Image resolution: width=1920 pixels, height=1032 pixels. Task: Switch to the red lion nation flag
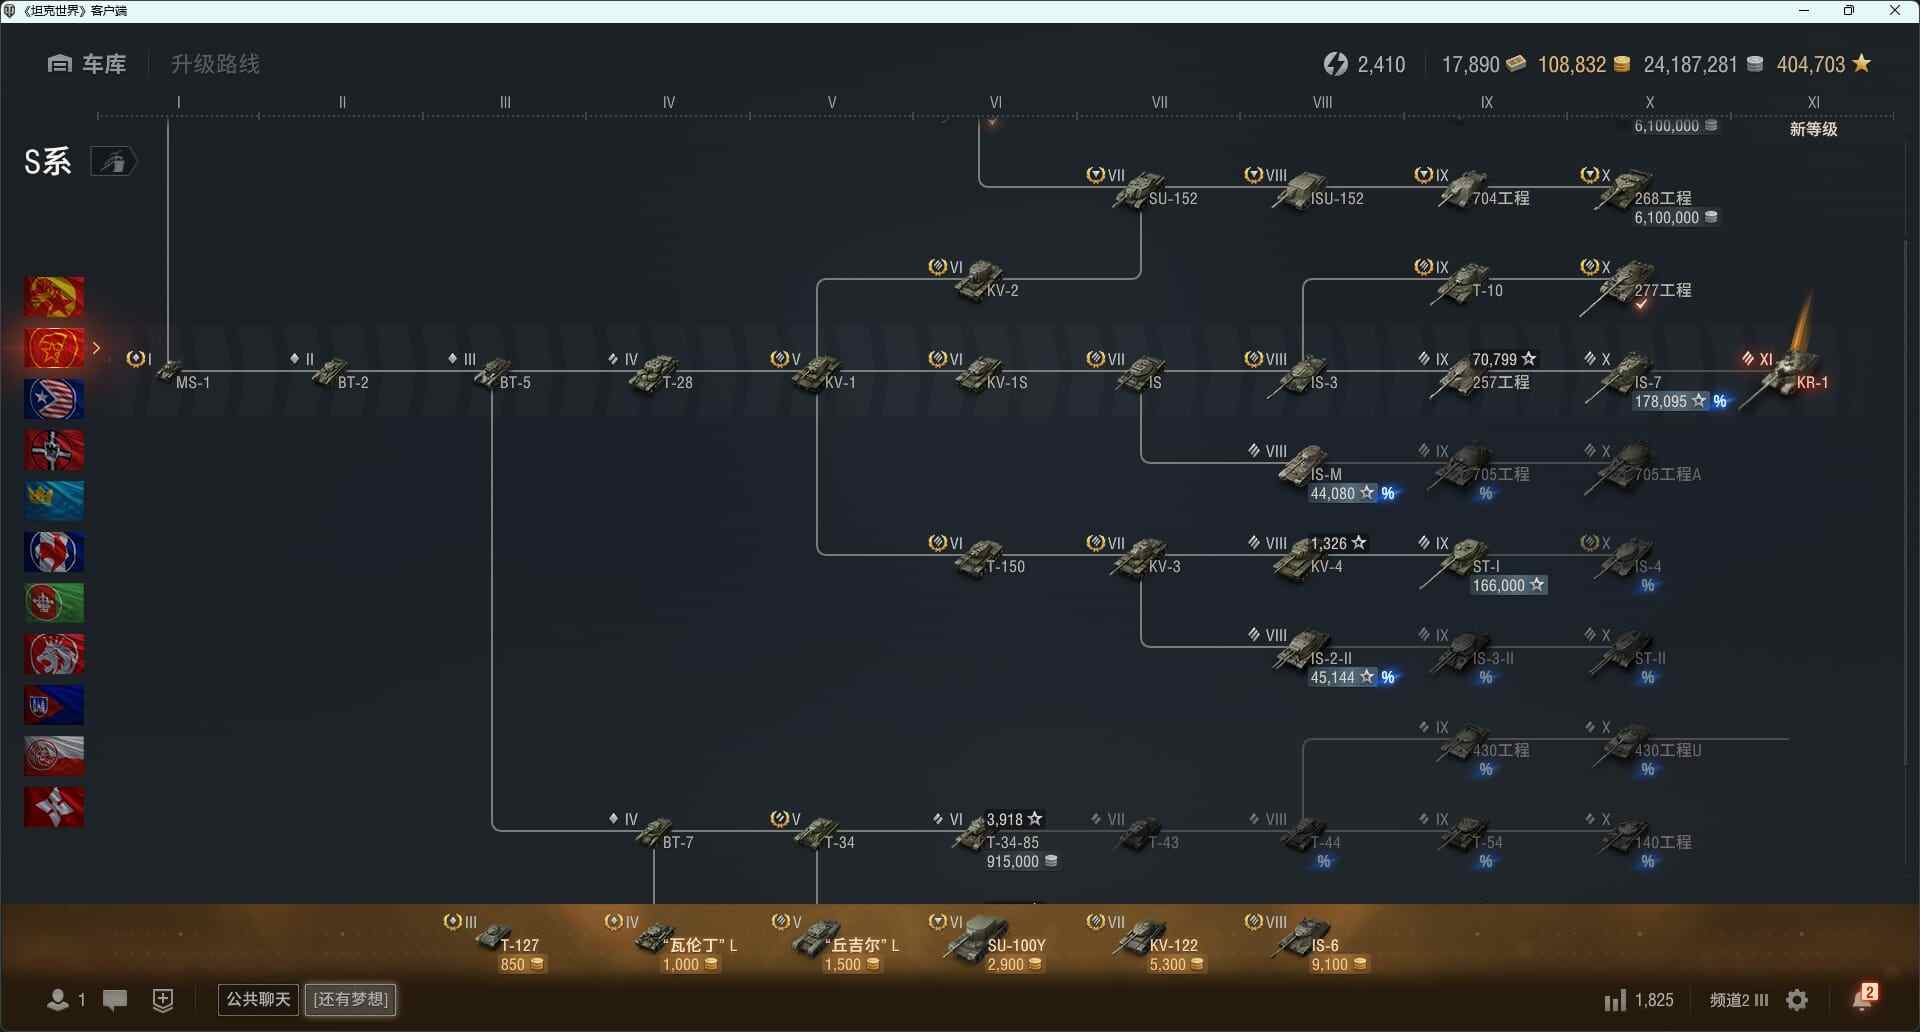54,654
